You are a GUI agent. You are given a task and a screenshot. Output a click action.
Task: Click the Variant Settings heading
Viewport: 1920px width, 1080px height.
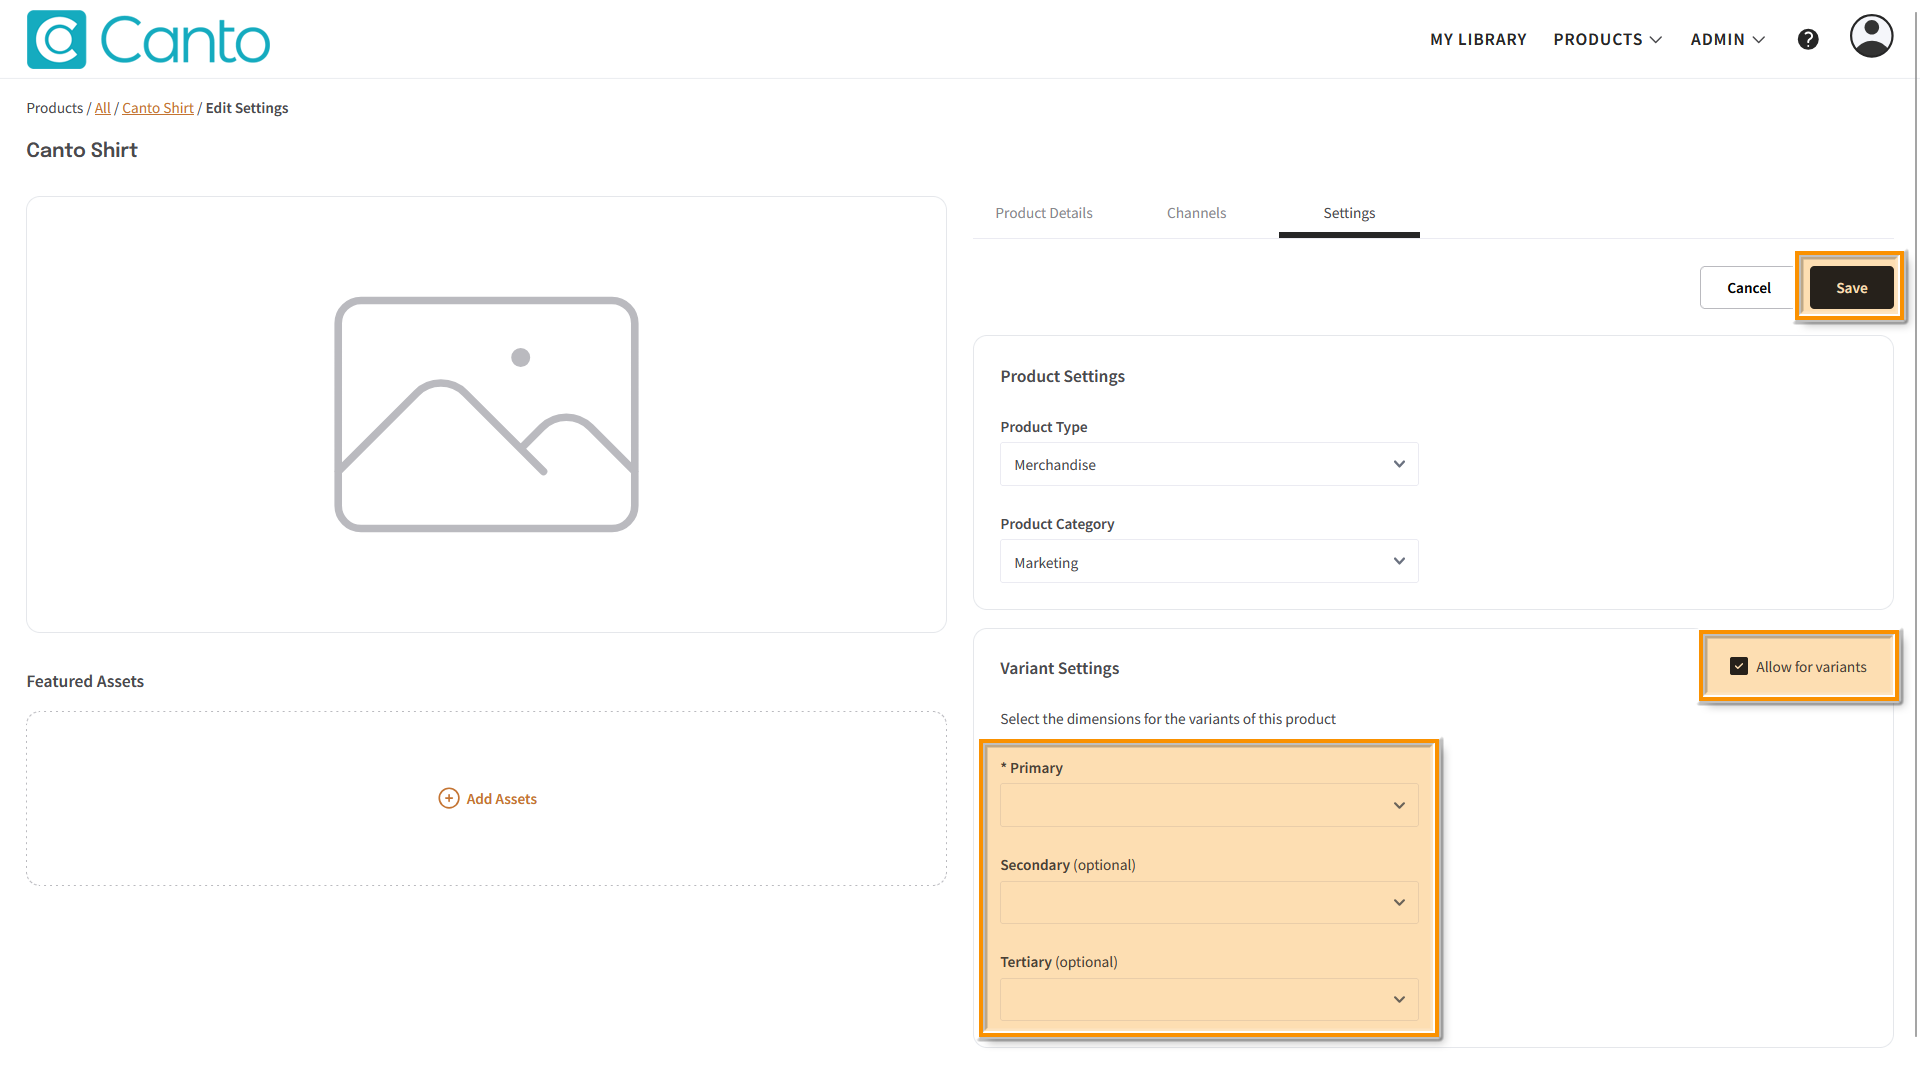point(1059,668)
